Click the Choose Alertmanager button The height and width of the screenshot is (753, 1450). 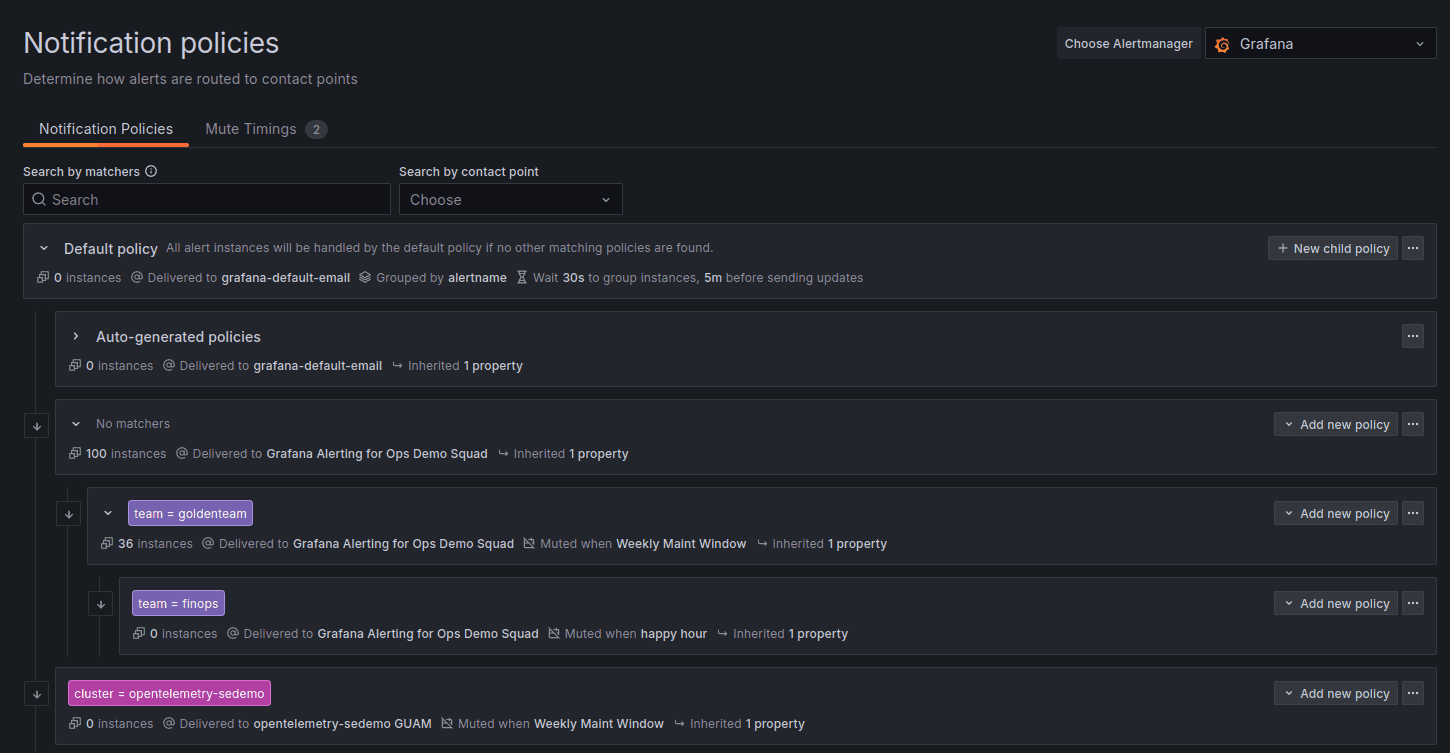(x=1128, y=43)
